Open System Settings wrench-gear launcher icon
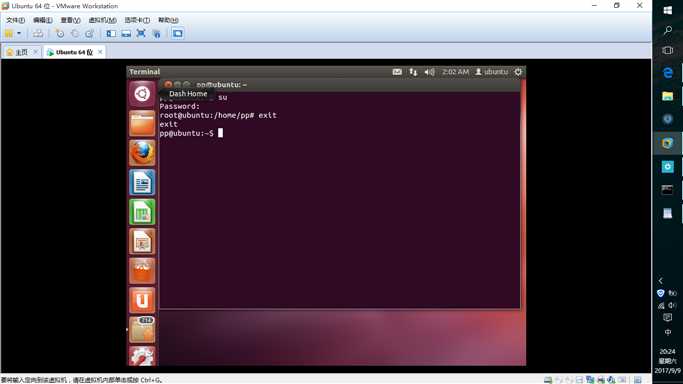 [x=142, y=357]
